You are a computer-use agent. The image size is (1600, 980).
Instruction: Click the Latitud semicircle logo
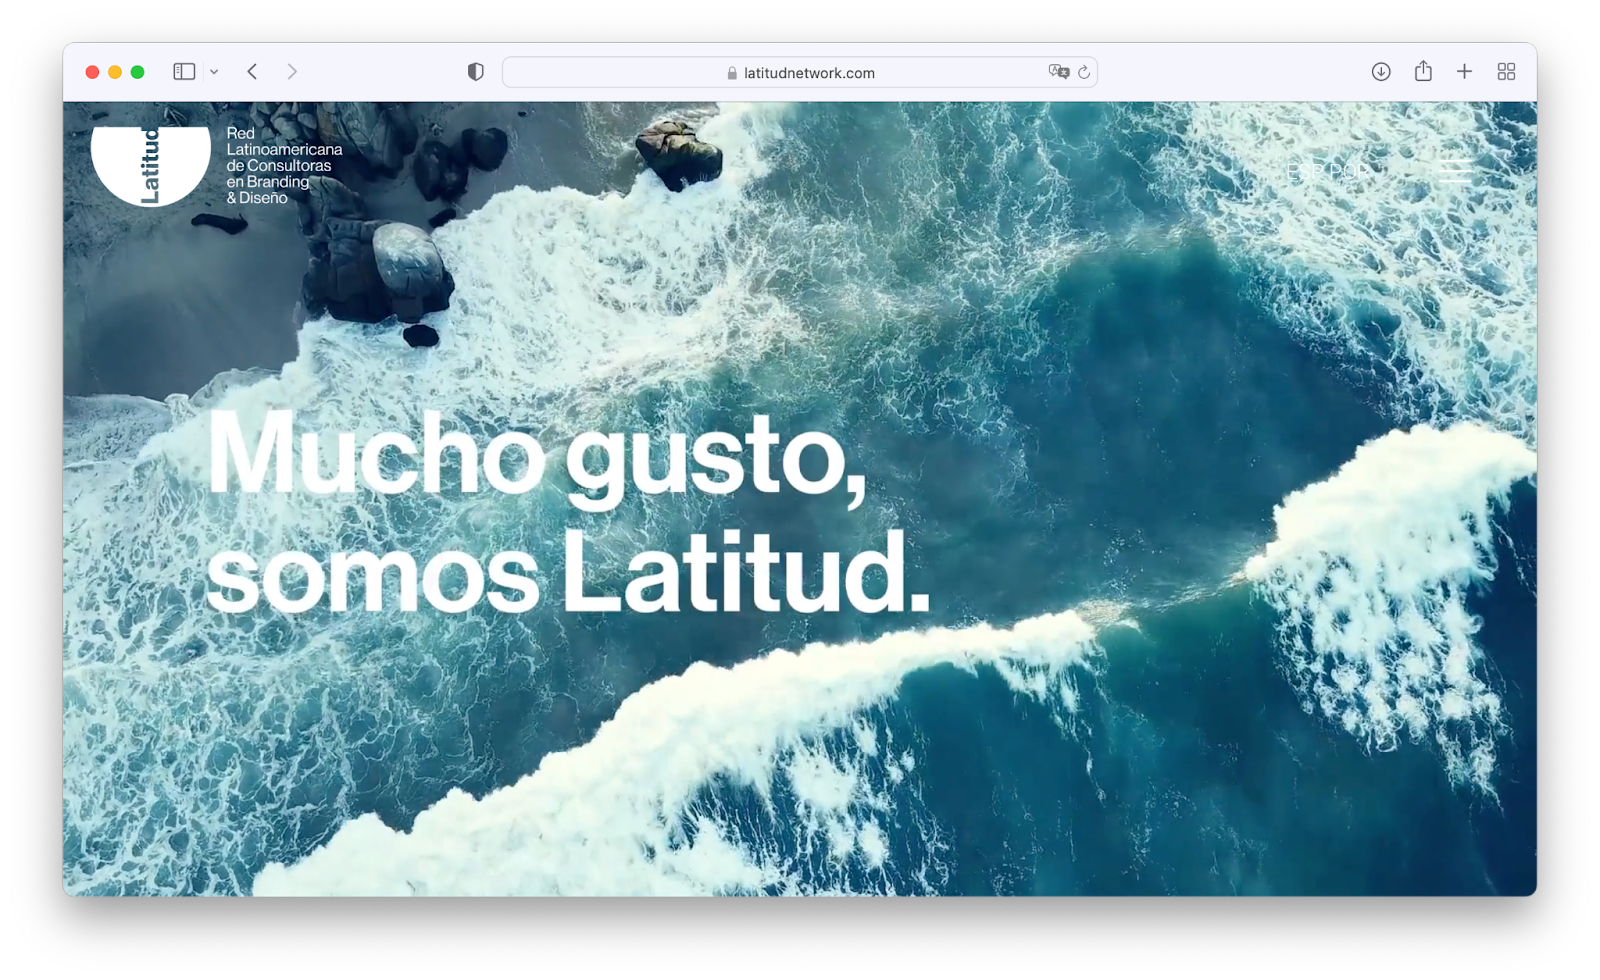[151, 165]
